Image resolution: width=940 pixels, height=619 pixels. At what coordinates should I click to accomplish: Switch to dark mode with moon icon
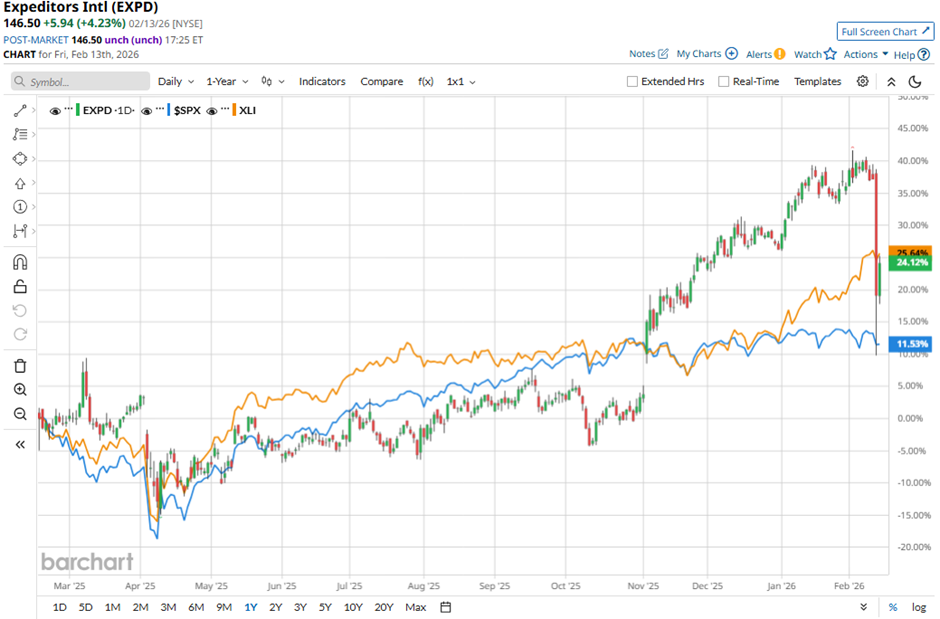[x=916, y=81]
